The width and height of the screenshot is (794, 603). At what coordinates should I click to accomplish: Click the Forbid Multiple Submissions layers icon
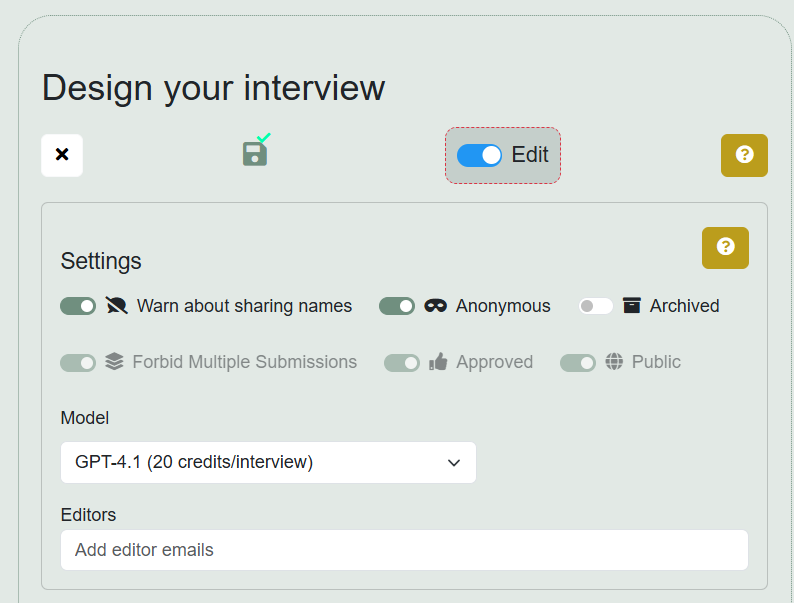click(114, 362)
